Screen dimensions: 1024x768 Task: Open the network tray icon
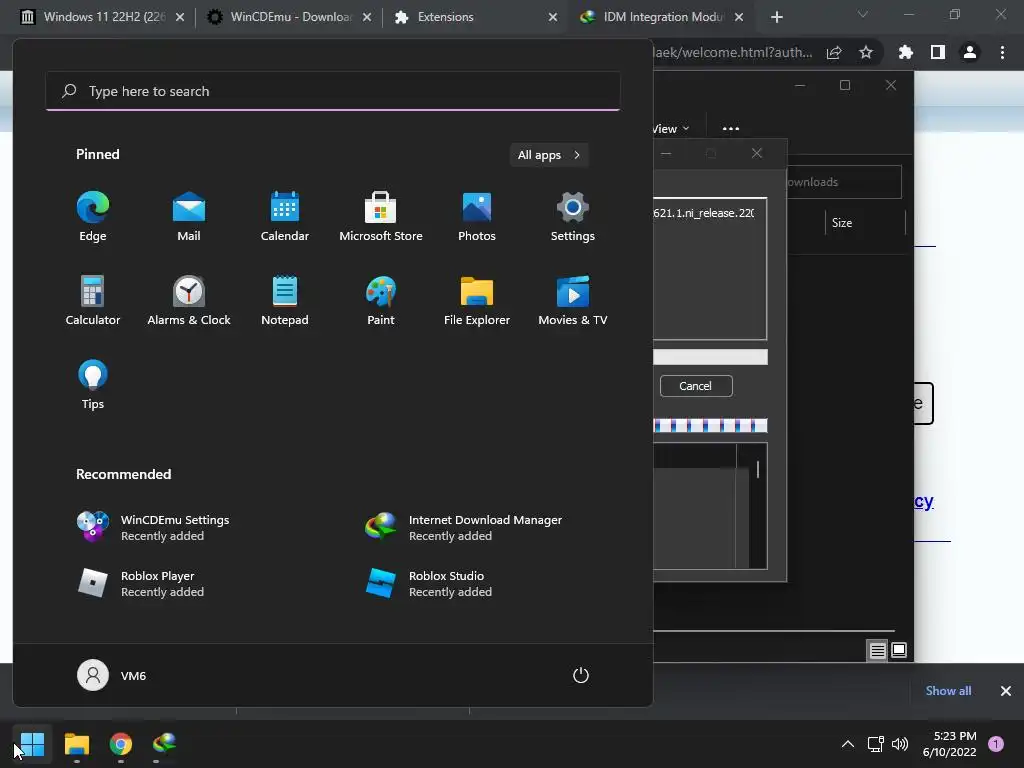[x=875, y=744]
